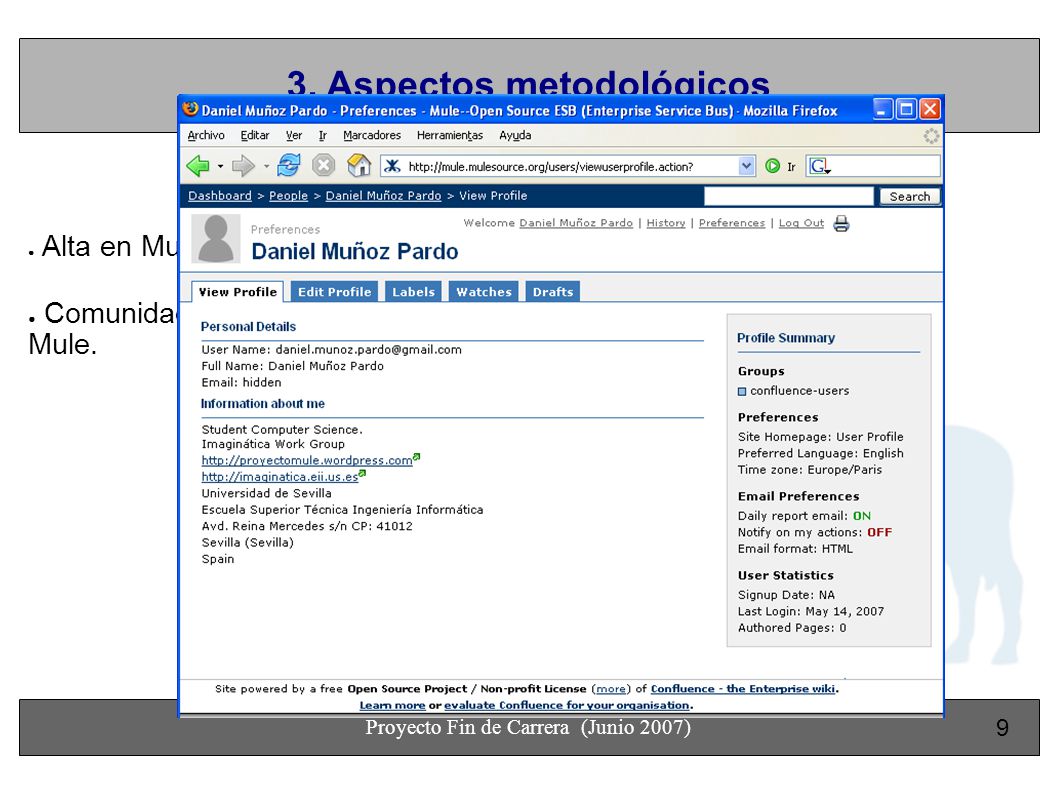Open the Ir menu

coord(323,136)
